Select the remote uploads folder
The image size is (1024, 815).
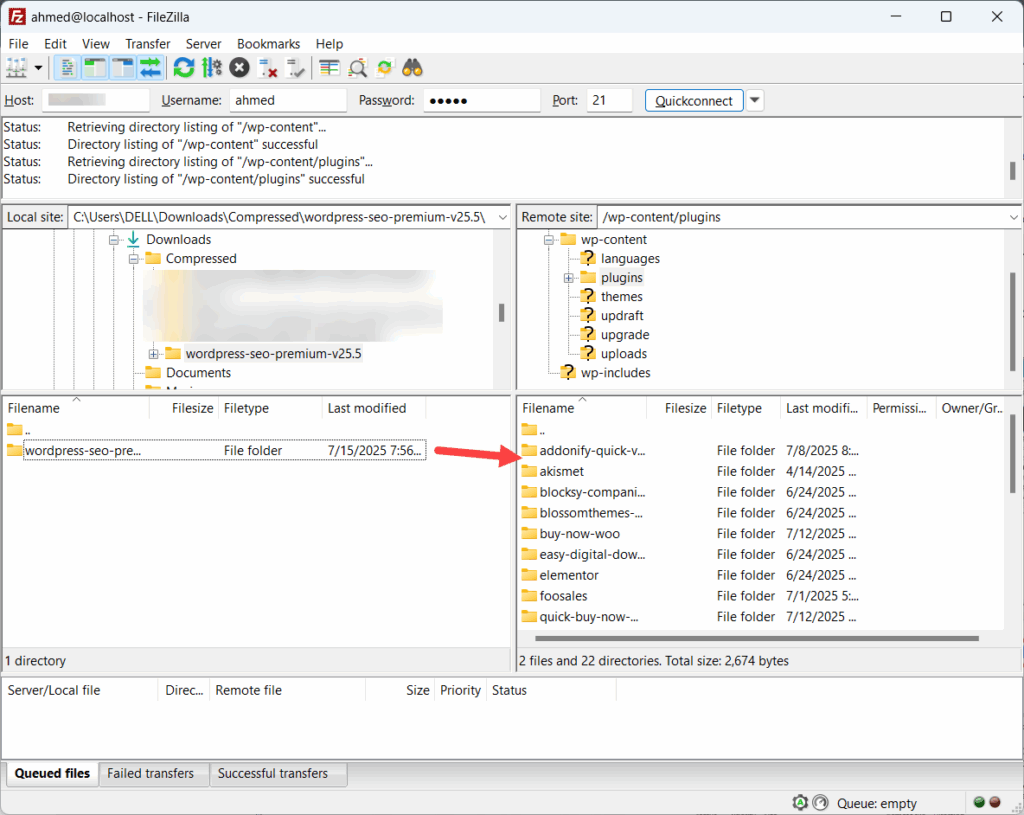point(624,354)
